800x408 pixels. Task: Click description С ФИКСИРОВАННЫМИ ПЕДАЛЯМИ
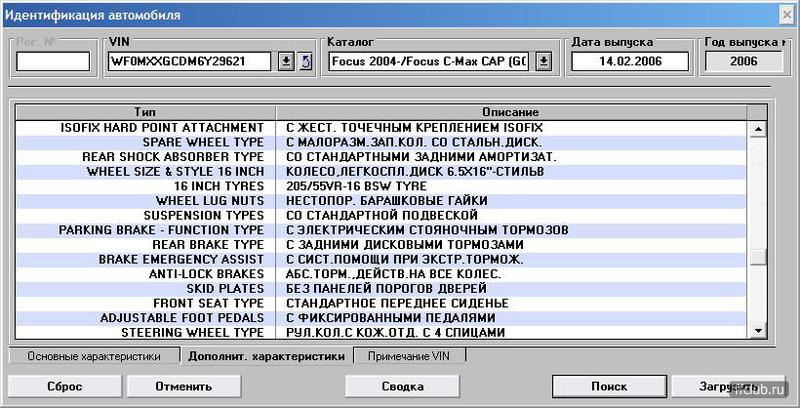(390, 318)
